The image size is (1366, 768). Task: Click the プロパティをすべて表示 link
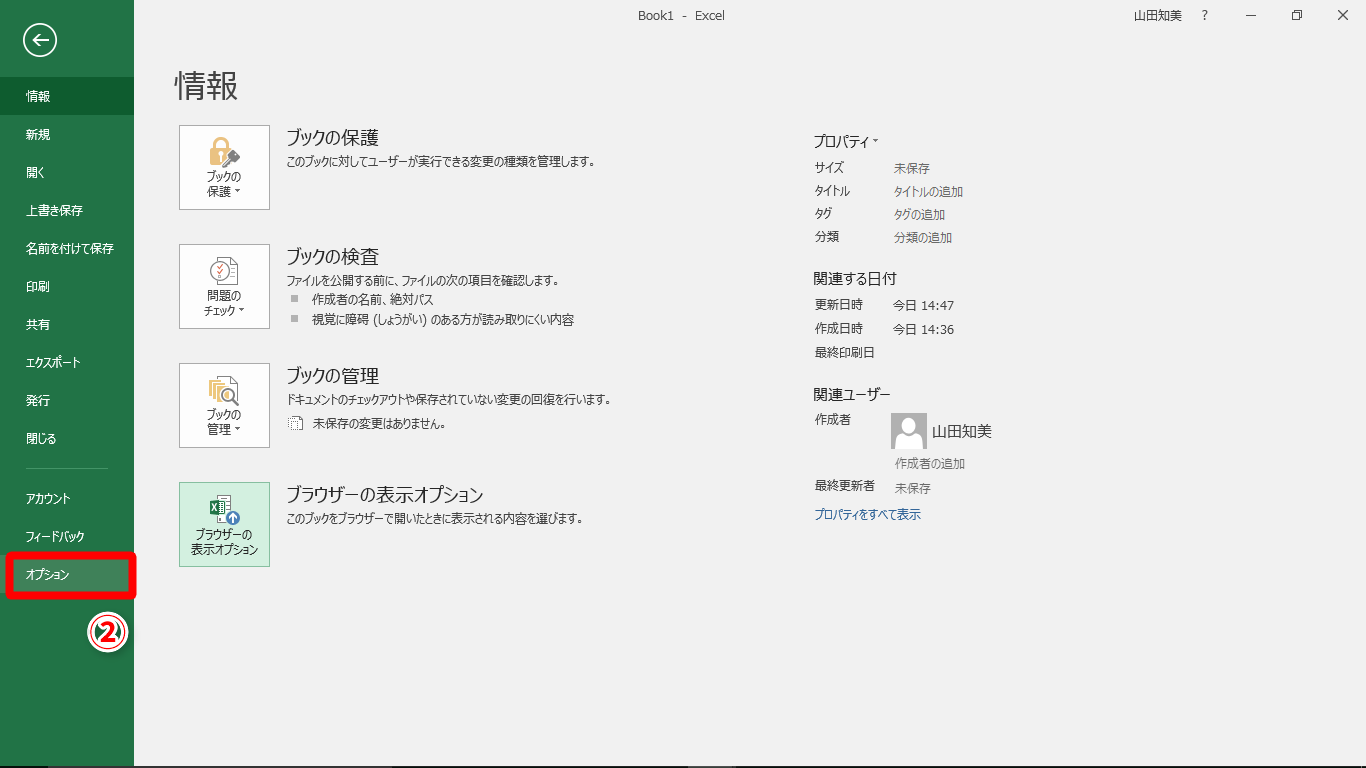click(867, 514)
